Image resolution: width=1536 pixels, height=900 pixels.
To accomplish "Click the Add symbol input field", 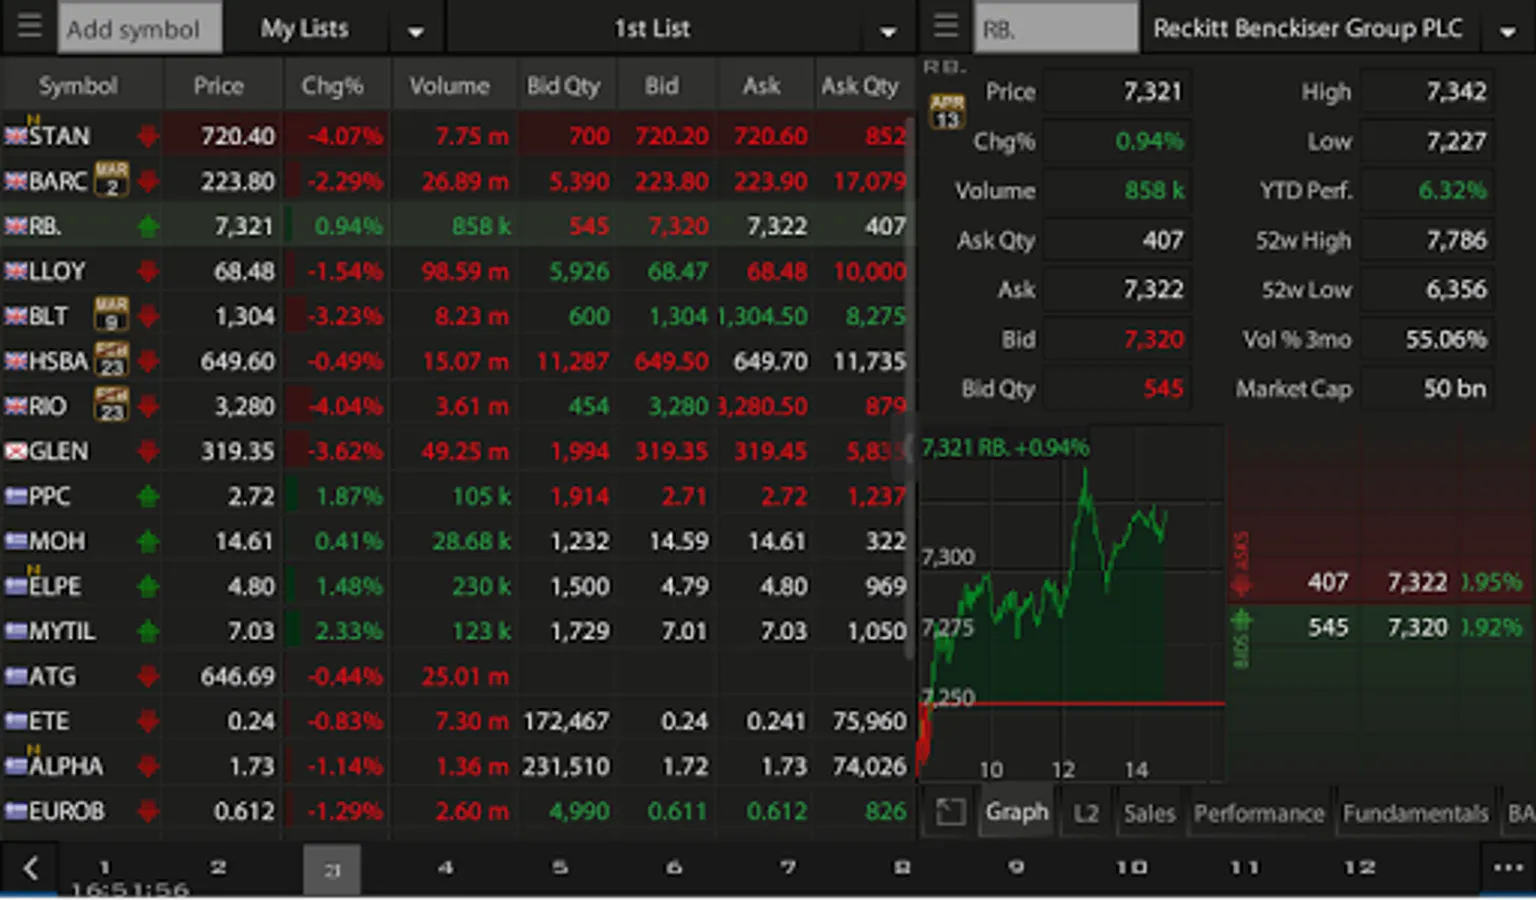I will (140, 28).
